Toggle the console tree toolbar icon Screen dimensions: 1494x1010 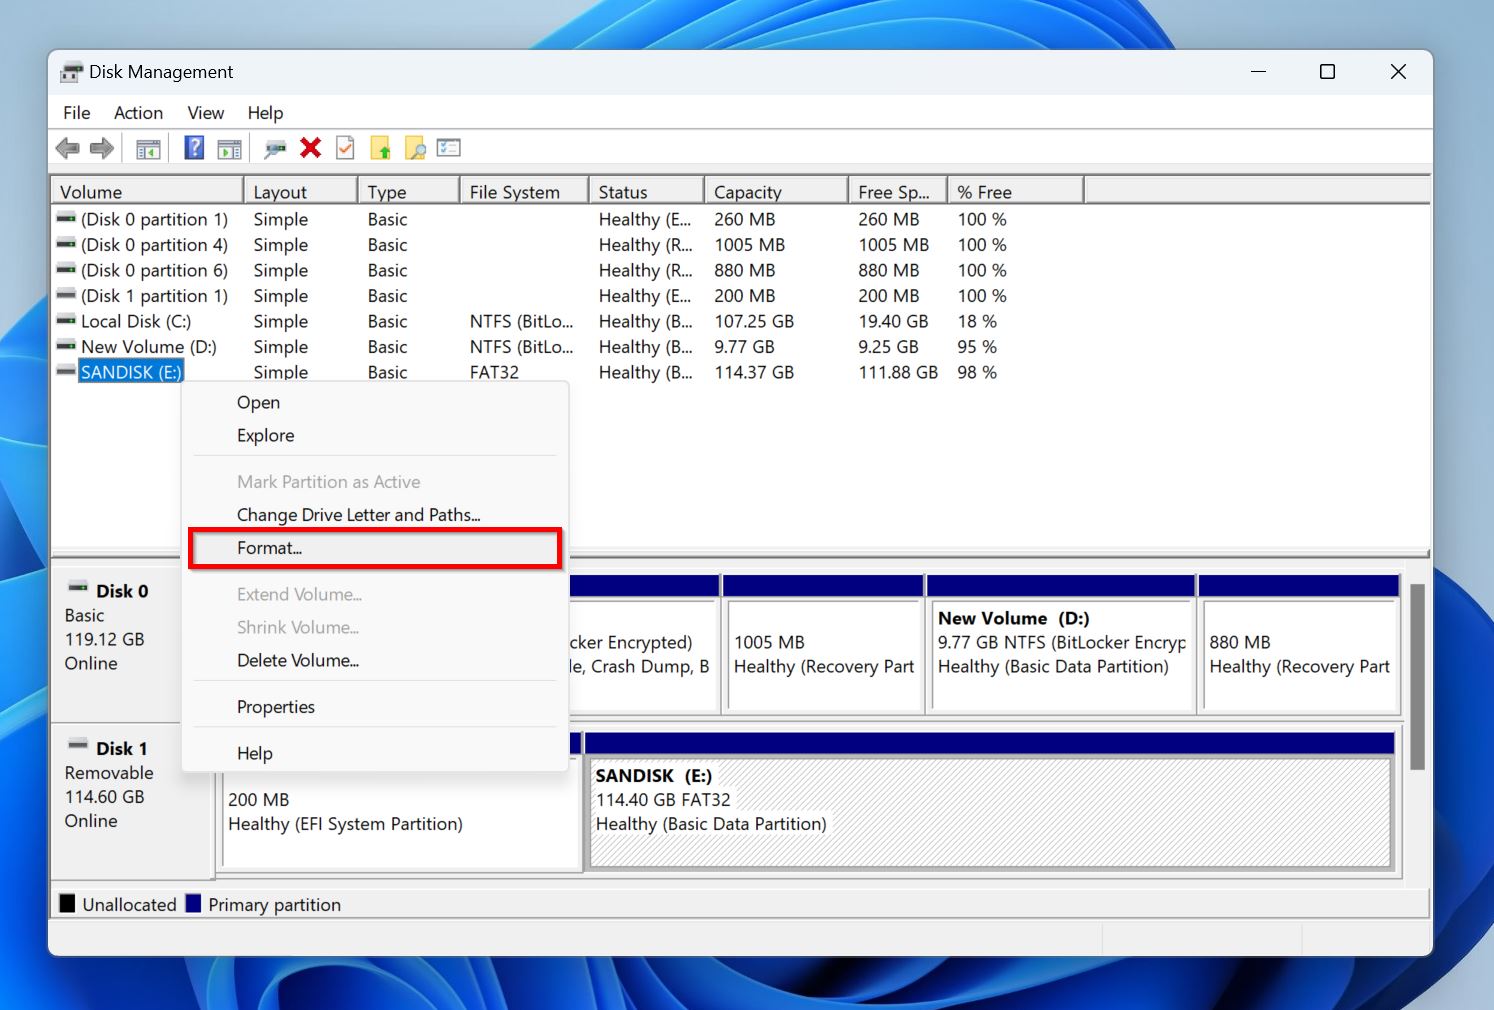tap(147, 148)
